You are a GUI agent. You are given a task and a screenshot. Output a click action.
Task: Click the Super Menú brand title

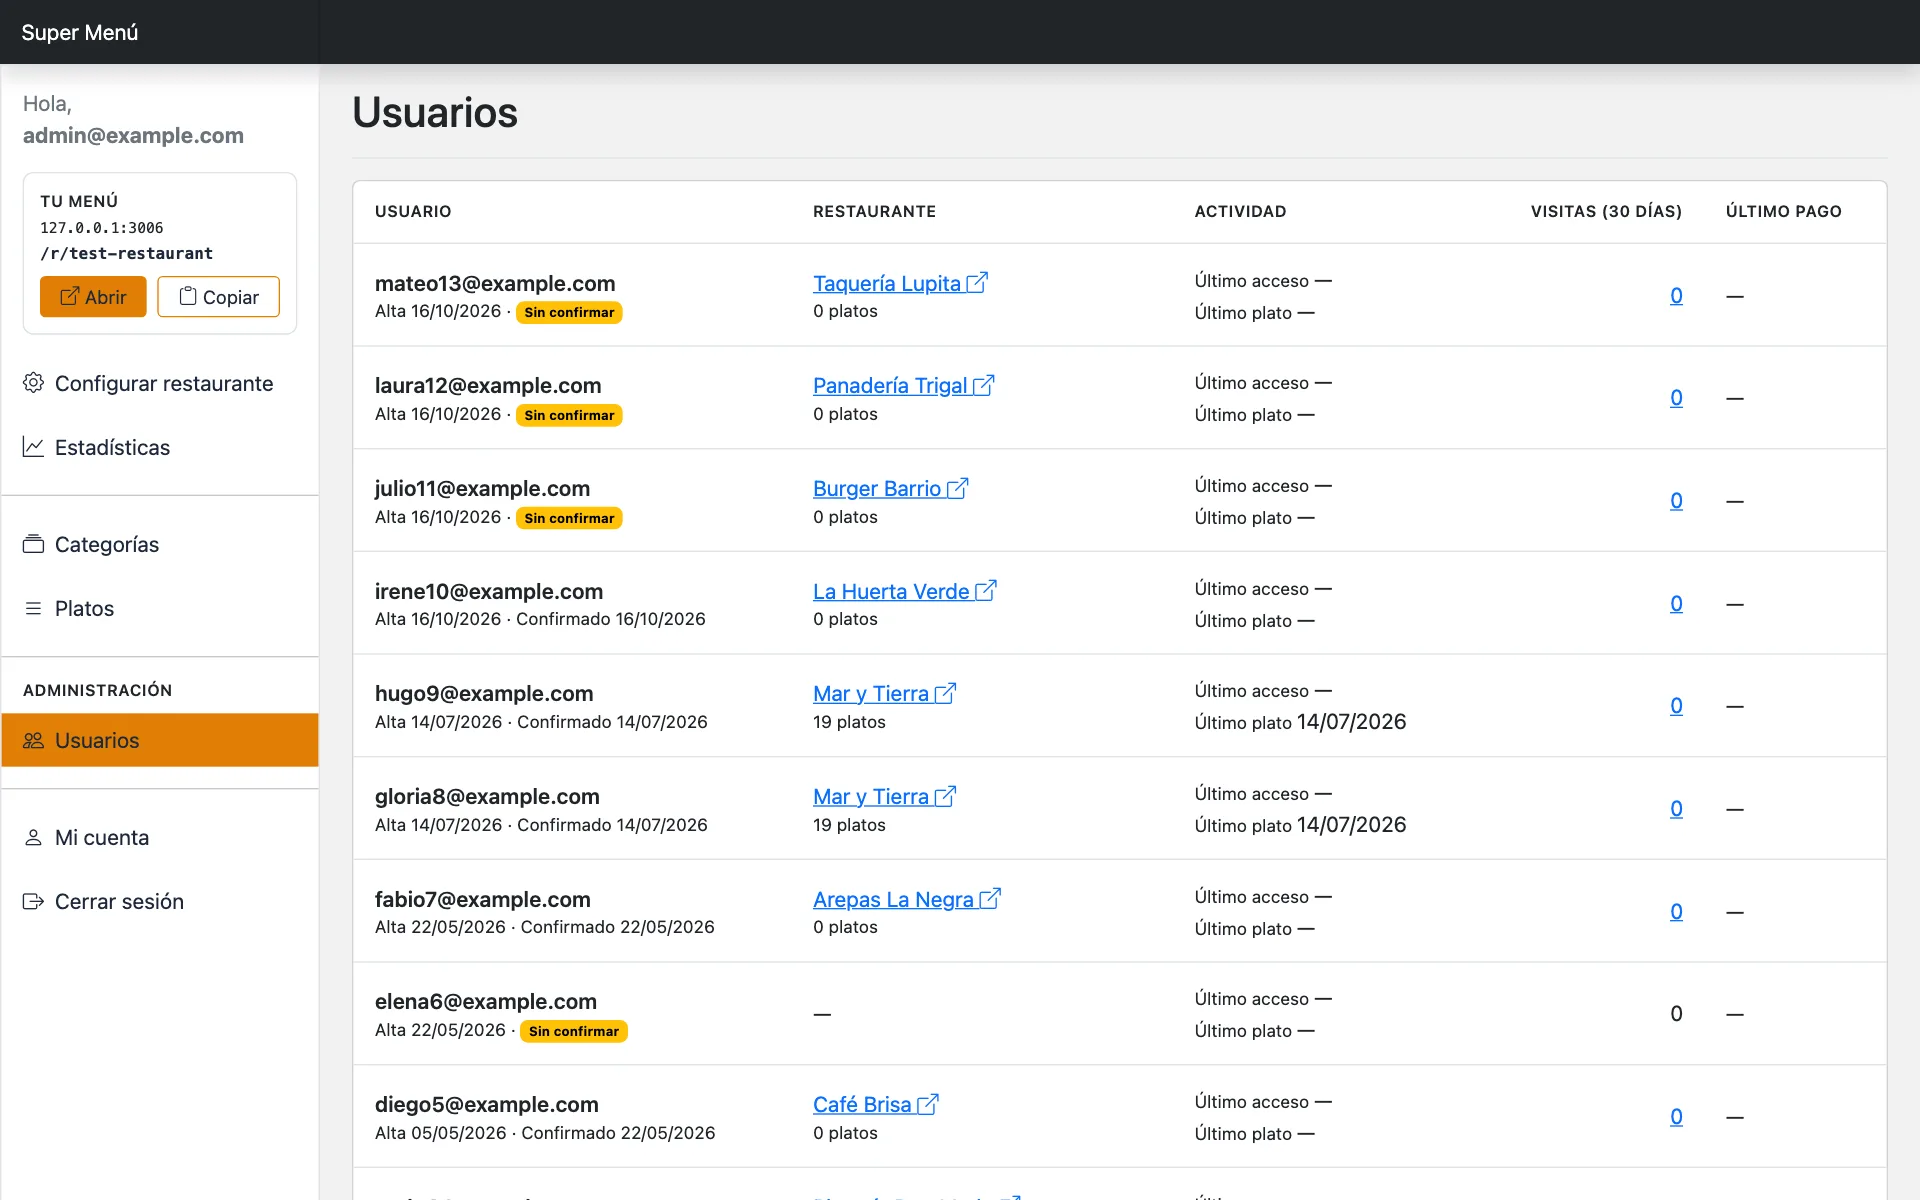click(x=80, y=32)
